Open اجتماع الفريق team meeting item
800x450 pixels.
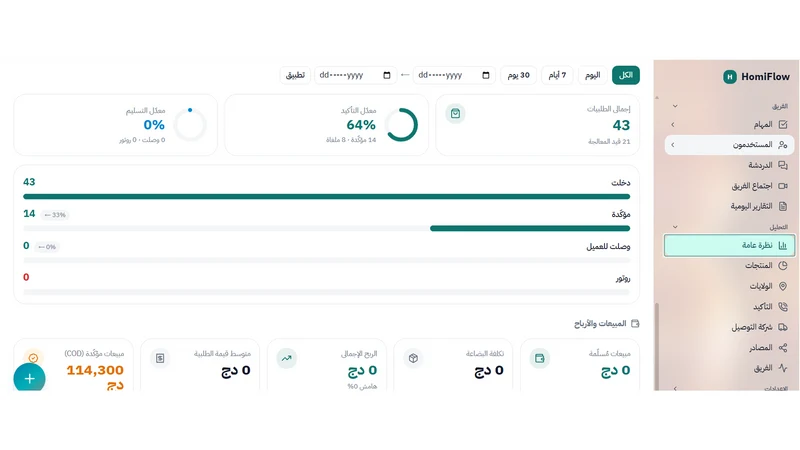[729, 186]
